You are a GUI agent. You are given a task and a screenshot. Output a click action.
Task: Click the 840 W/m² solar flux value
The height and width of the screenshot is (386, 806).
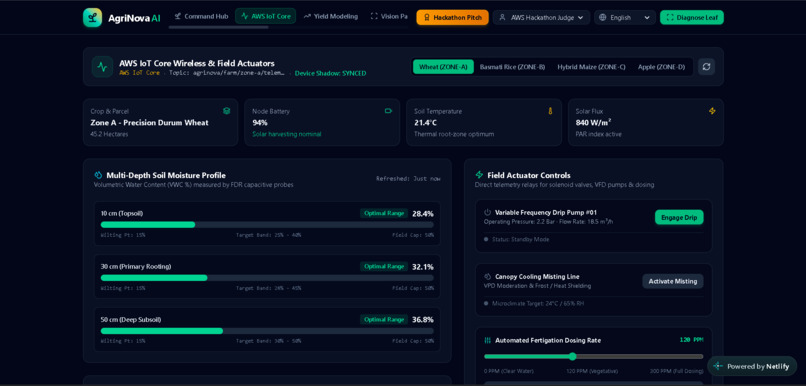[593, 123]
